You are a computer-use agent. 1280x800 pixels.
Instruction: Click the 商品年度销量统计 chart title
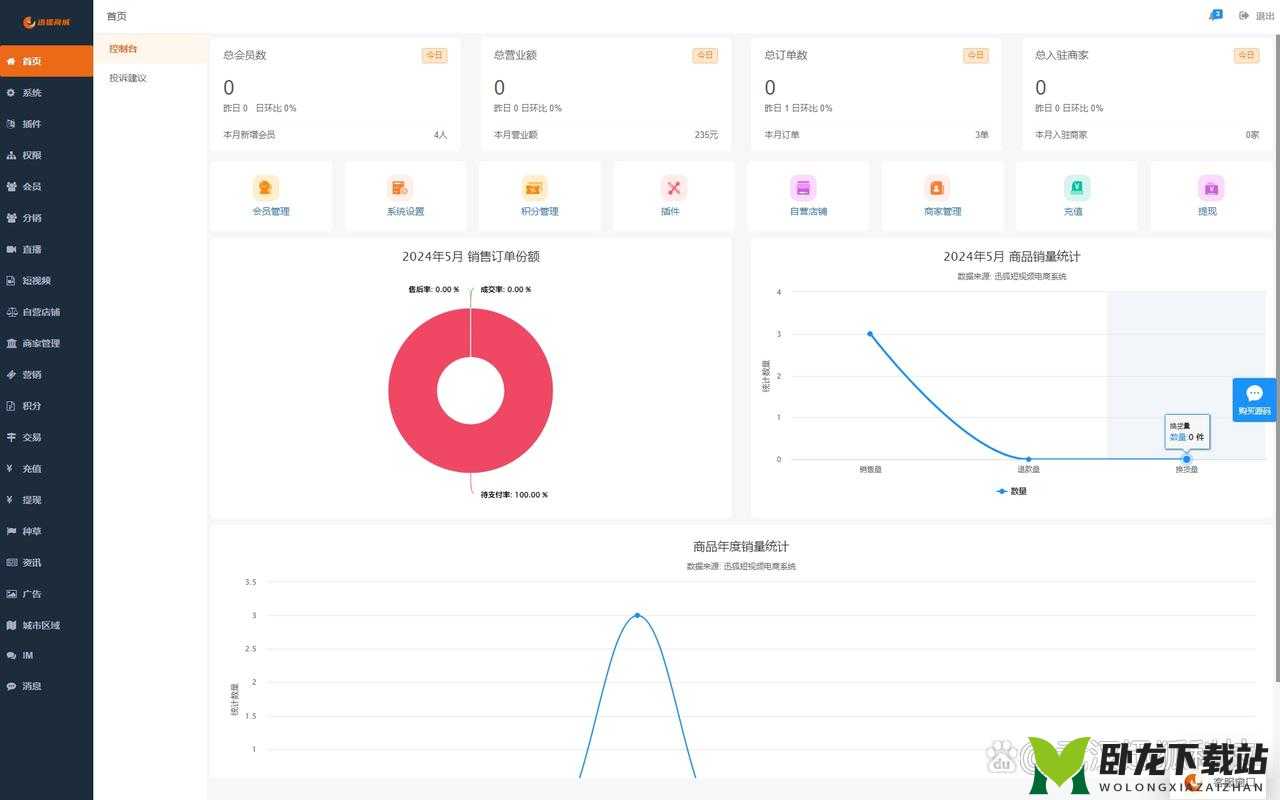pyautogui.click(x=741, y=546)
